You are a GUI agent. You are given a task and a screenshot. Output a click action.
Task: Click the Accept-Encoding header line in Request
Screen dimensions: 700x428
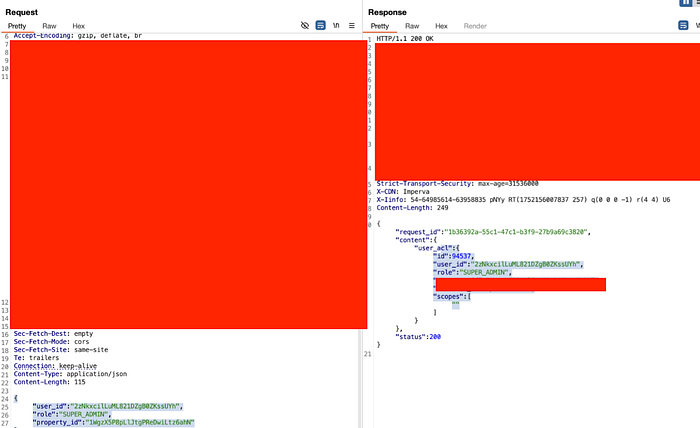click(x=78, y=36)
